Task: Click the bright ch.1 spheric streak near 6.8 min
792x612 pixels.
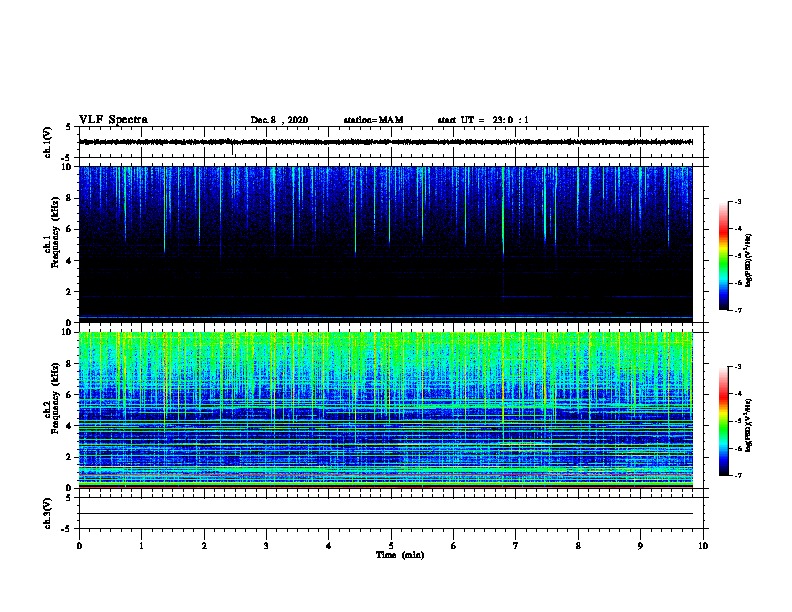Action: pos(503,212)
